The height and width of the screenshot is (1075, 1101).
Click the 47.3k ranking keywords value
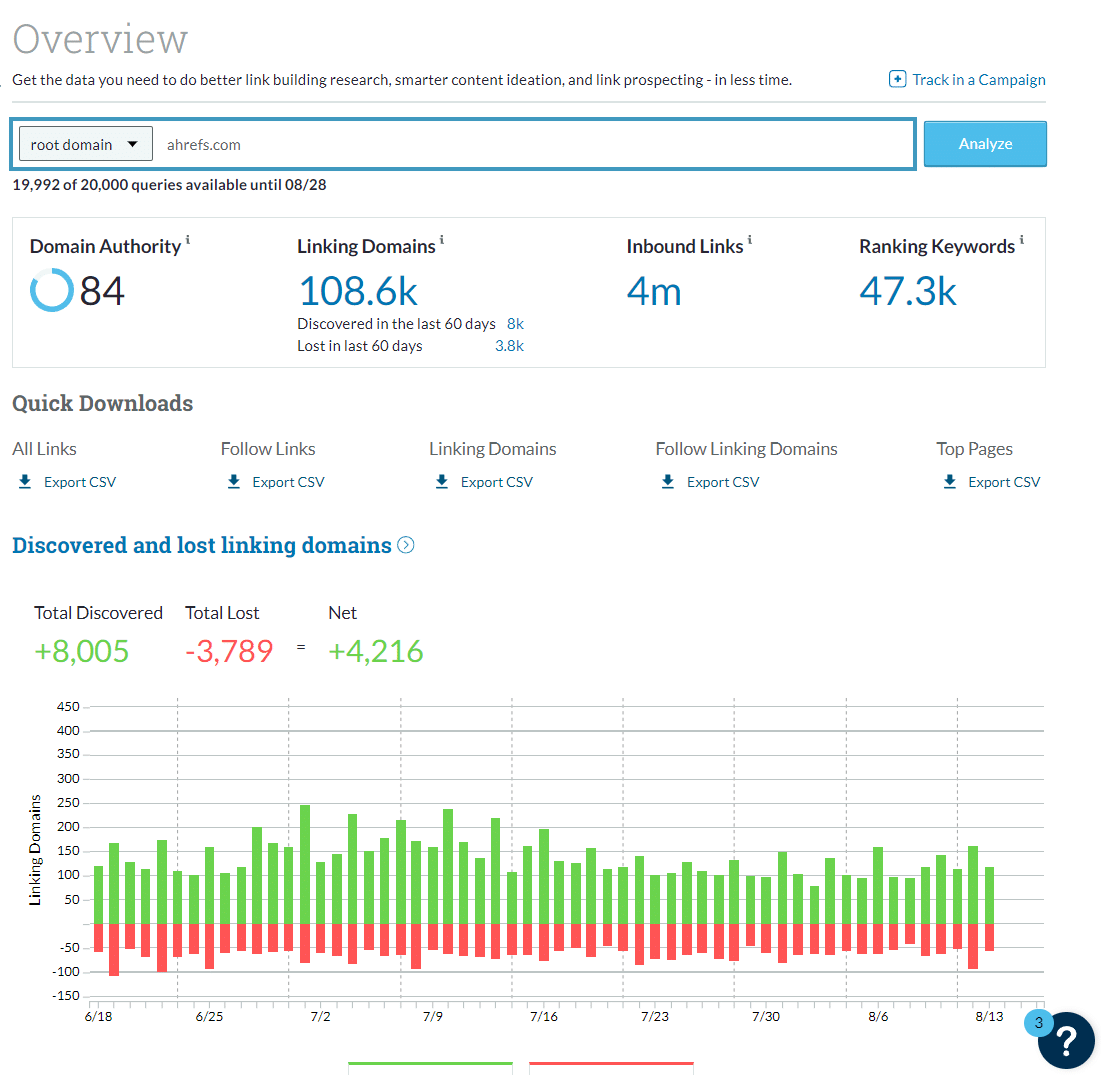[907, 291]
